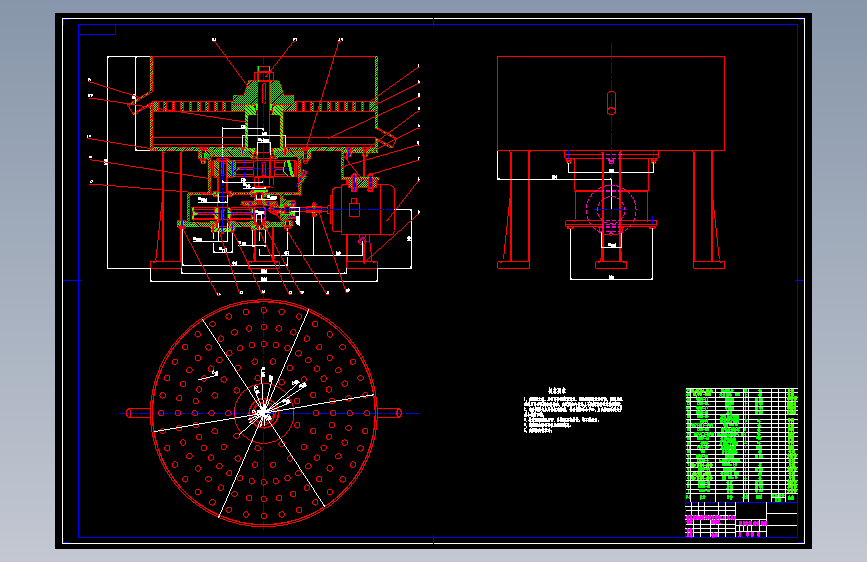Screen dimensions: 867x562
Task: Click the right handle of the circular plate
Action: 389,413
